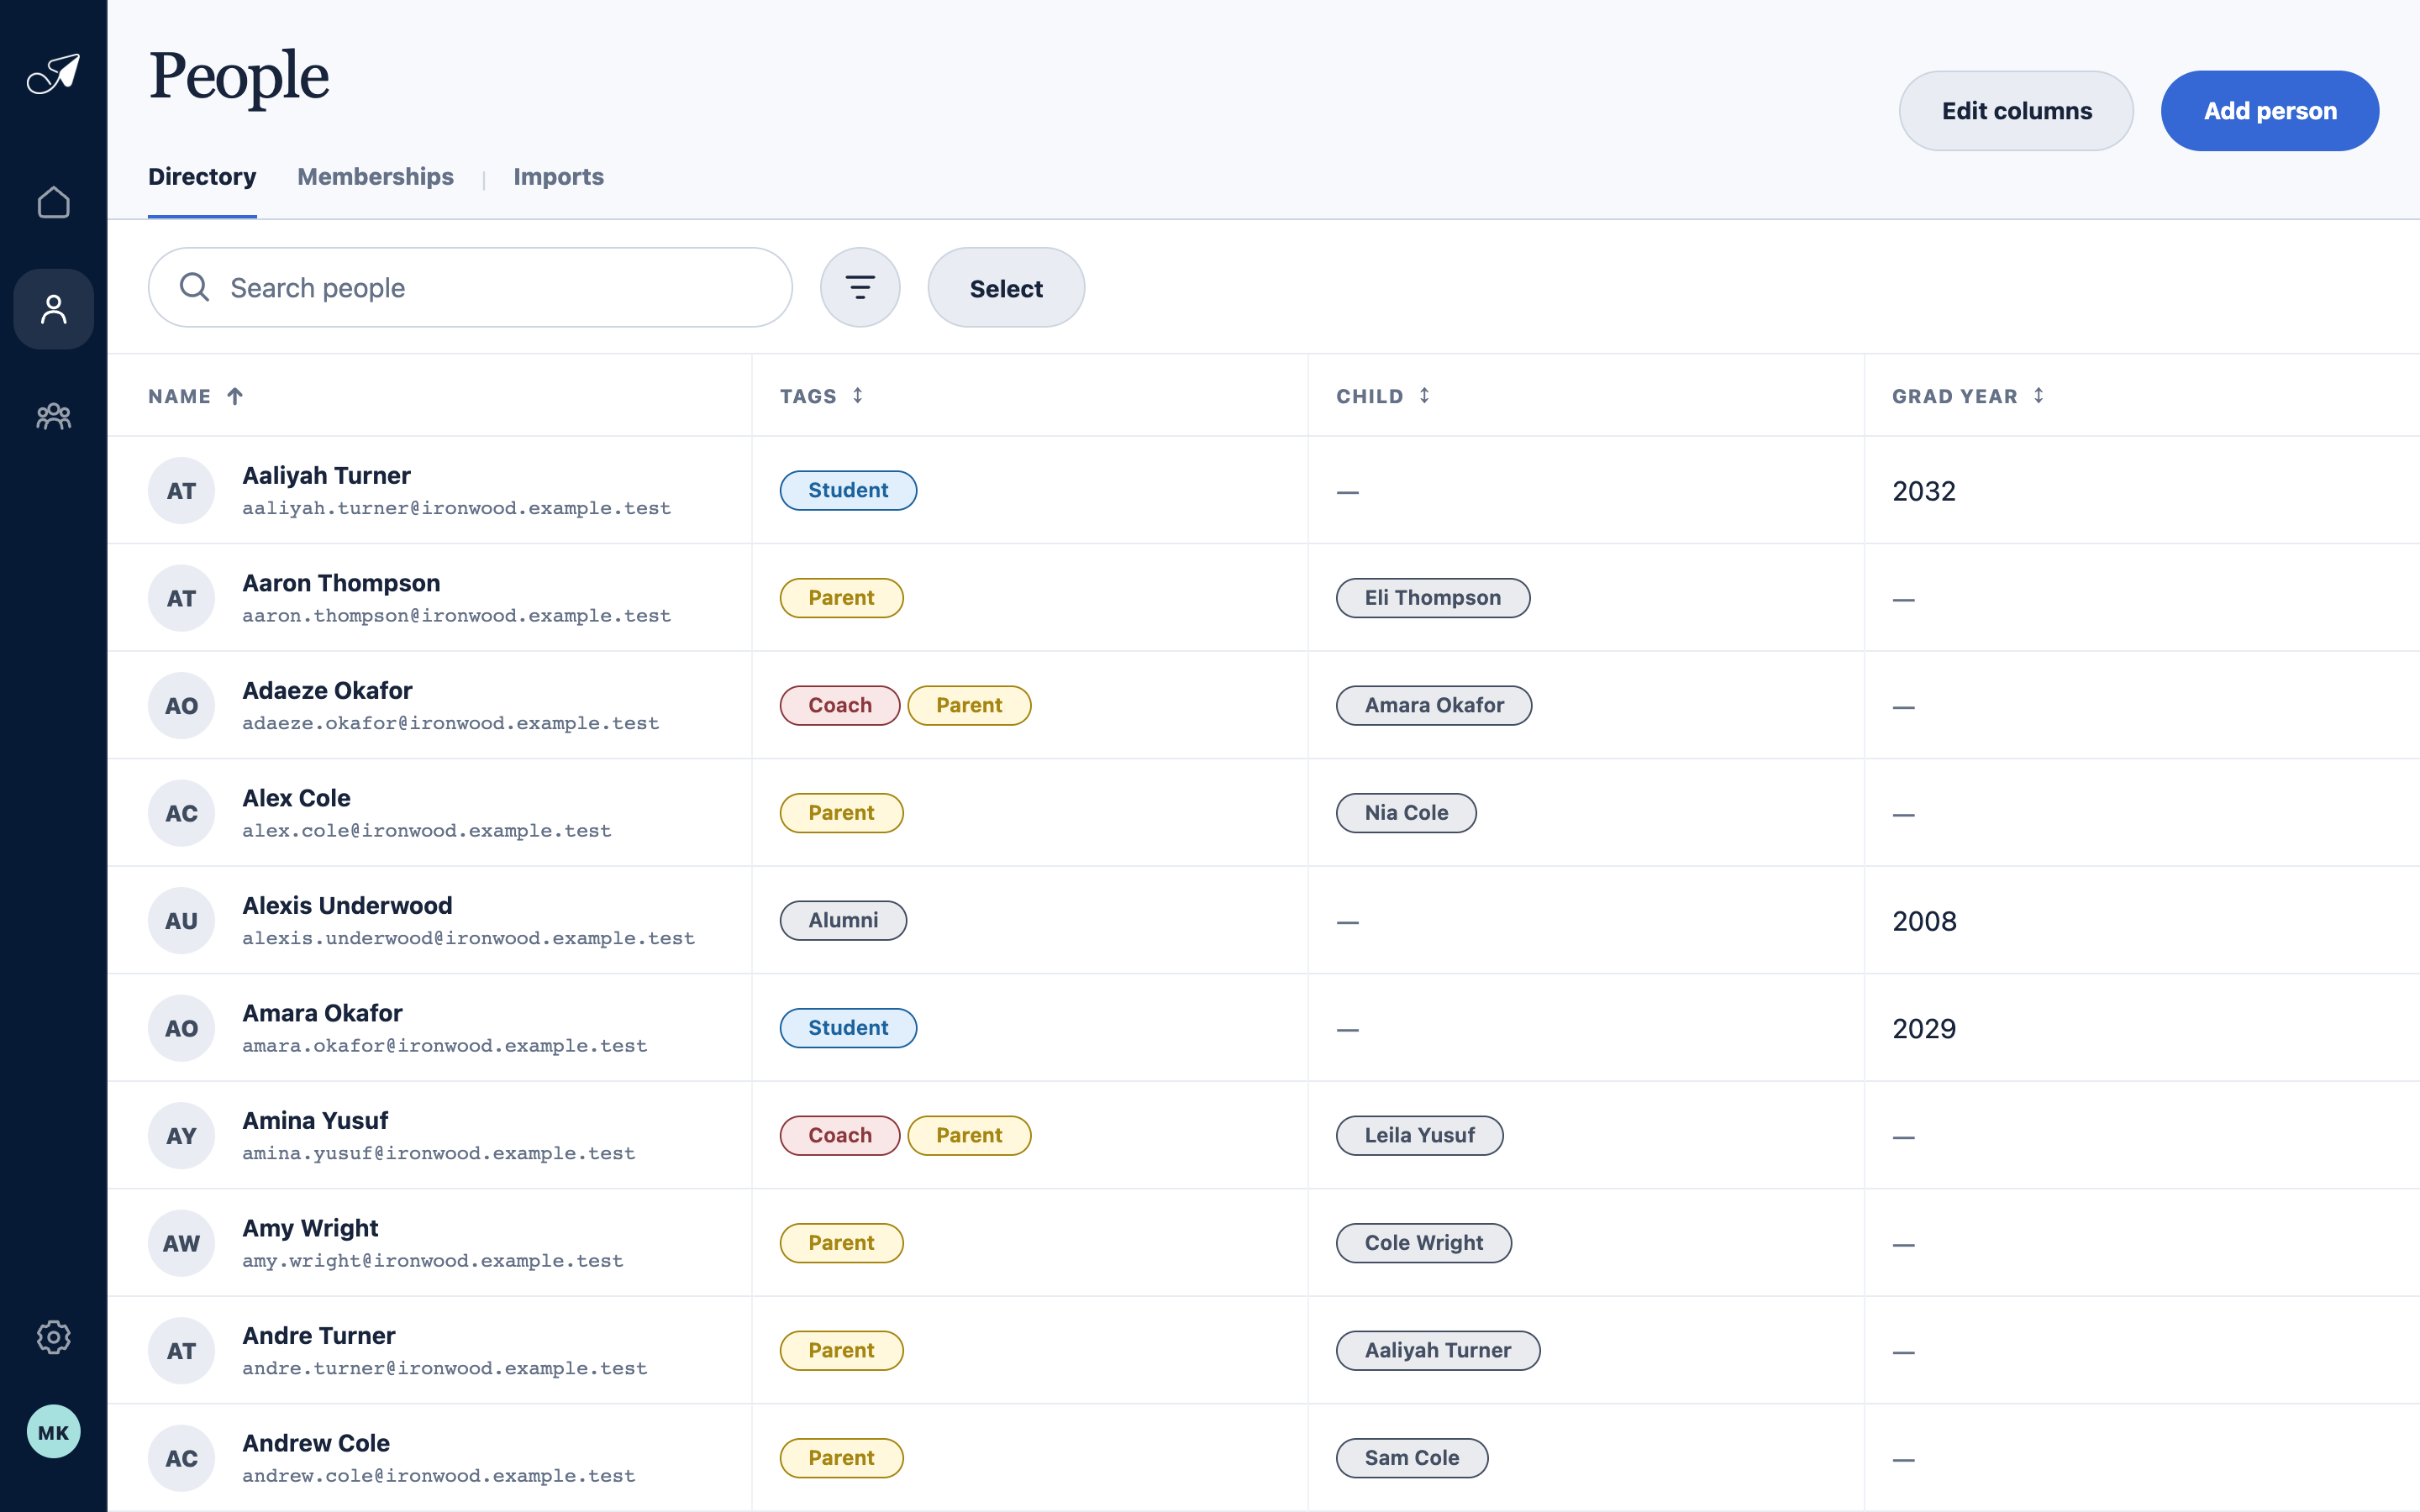Click Amara Okafor's Student tag
Viewport: 2420px width, 1512px height.
[x=848, y=1028]
